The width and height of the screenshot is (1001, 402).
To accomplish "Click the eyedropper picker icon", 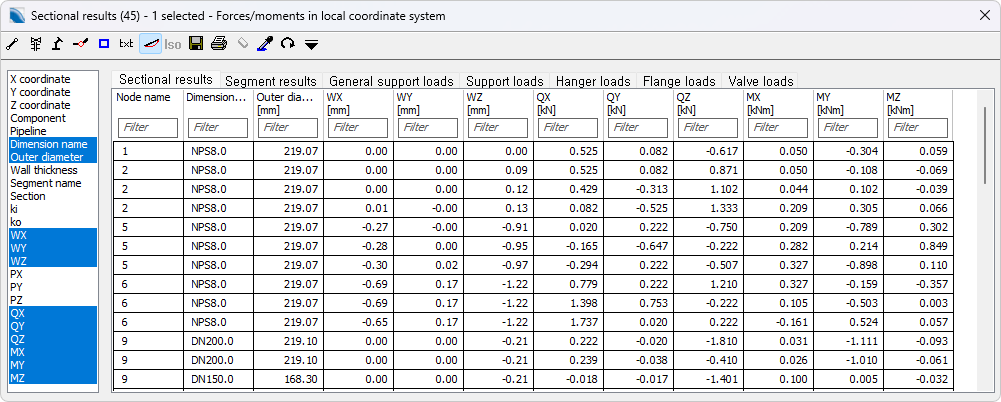I will coord(265,44).
